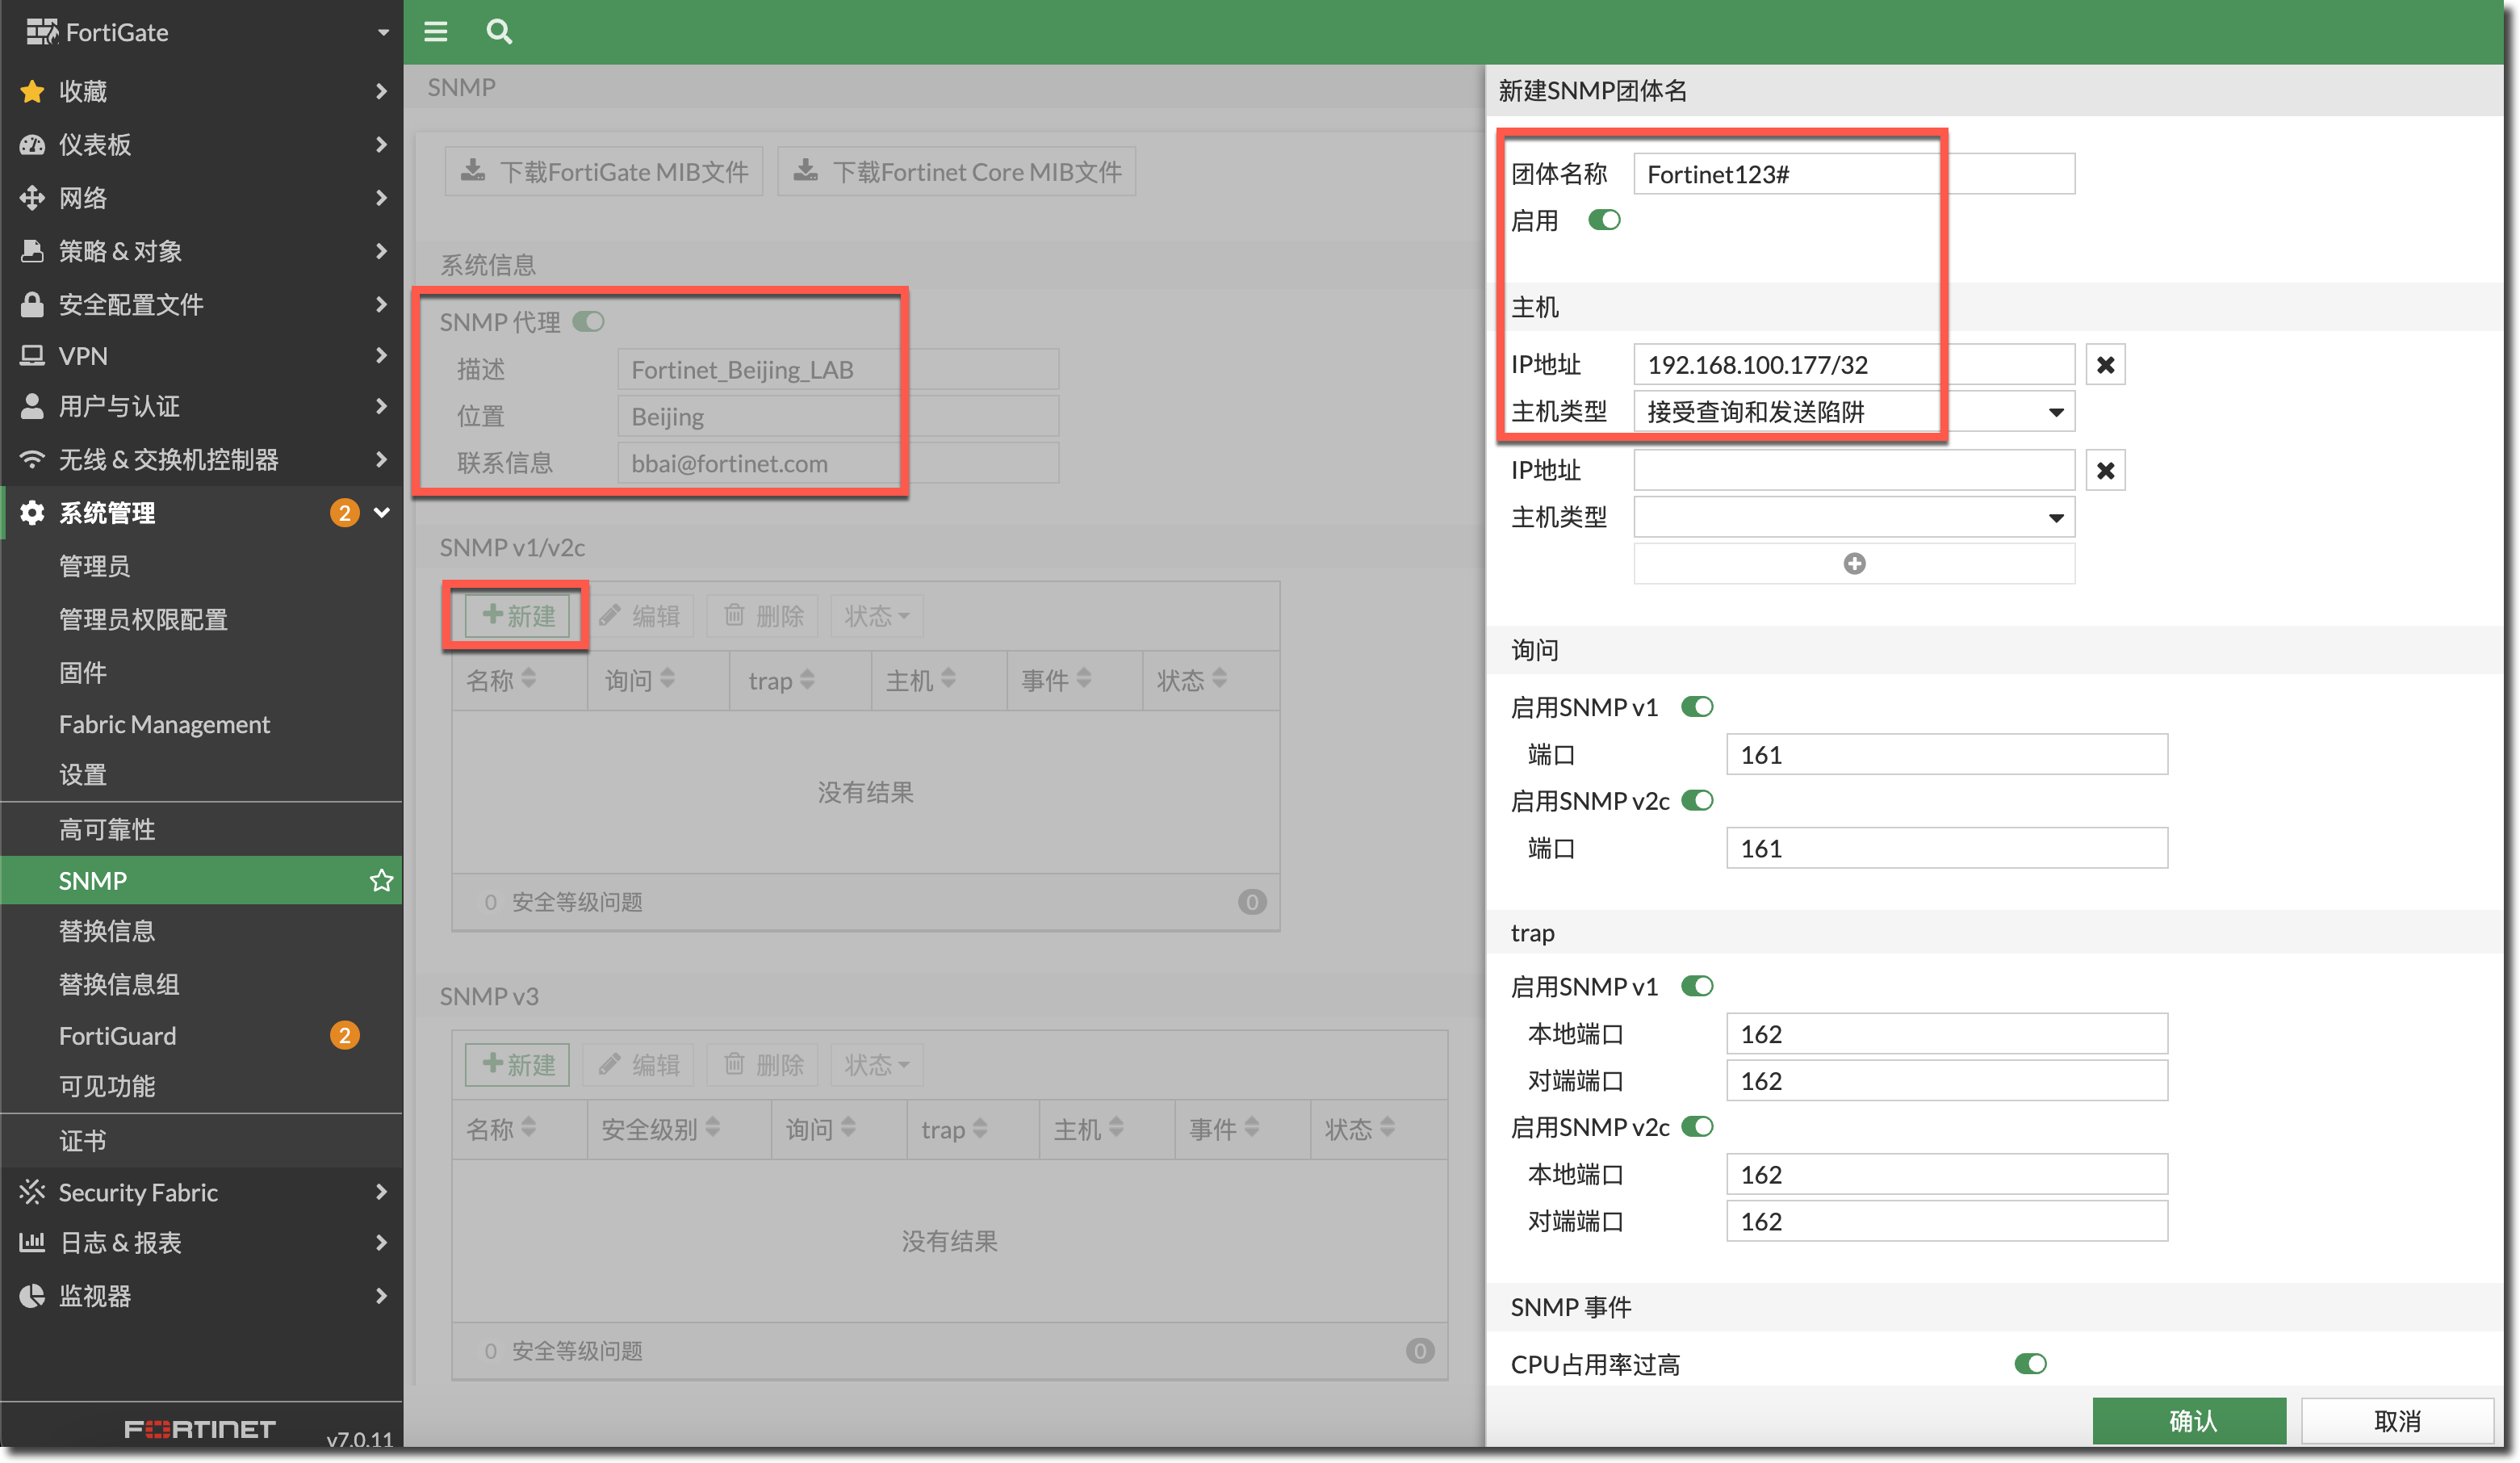
Task: Click the 取消 button
Action: pyautogui.click(x=2397, y=1421)
